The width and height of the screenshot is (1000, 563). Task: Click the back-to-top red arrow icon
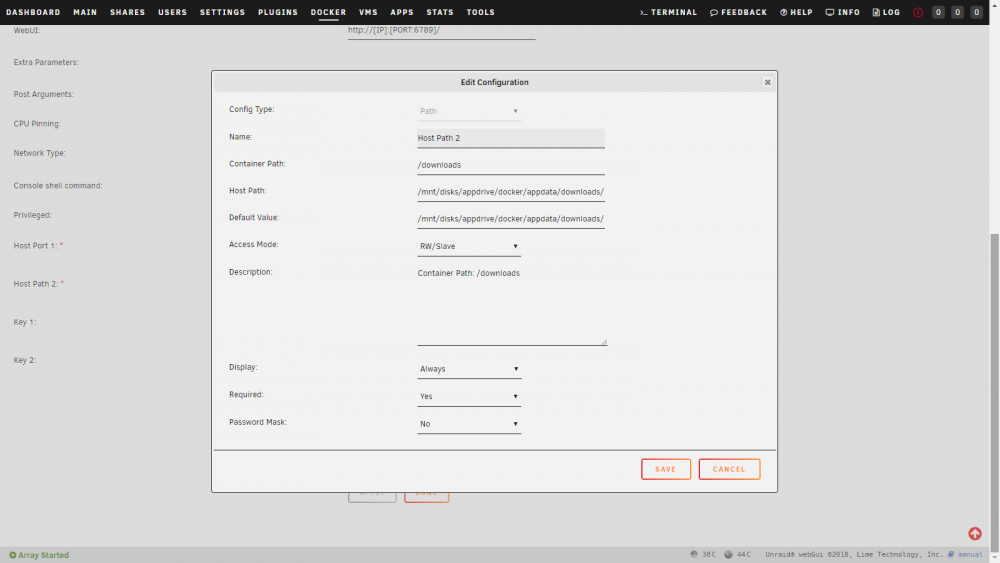click(x=974, y=534)
